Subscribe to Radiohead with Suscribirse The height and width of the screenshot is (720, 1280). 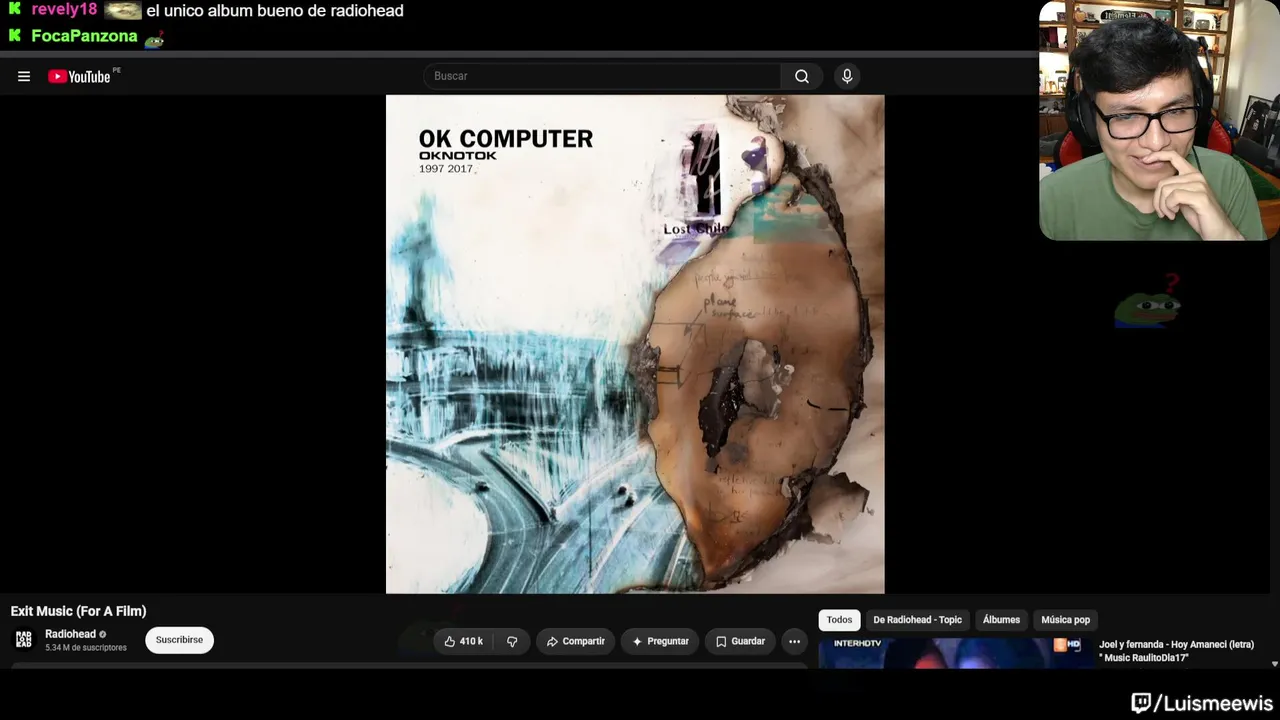tap(179, 640)
